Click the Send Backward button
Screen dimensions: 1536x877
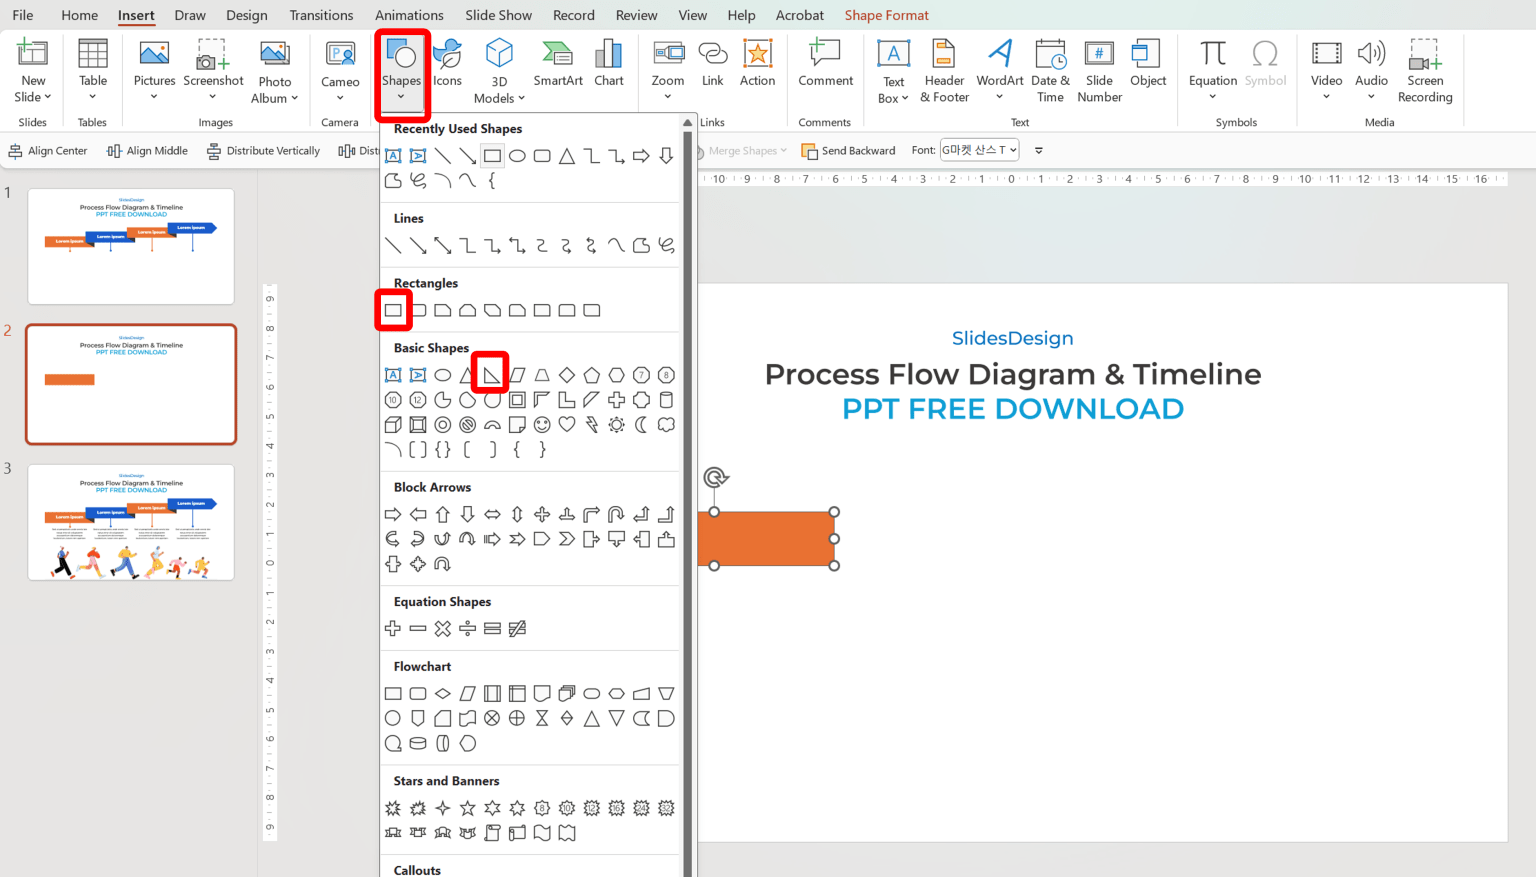coord(849,150)
